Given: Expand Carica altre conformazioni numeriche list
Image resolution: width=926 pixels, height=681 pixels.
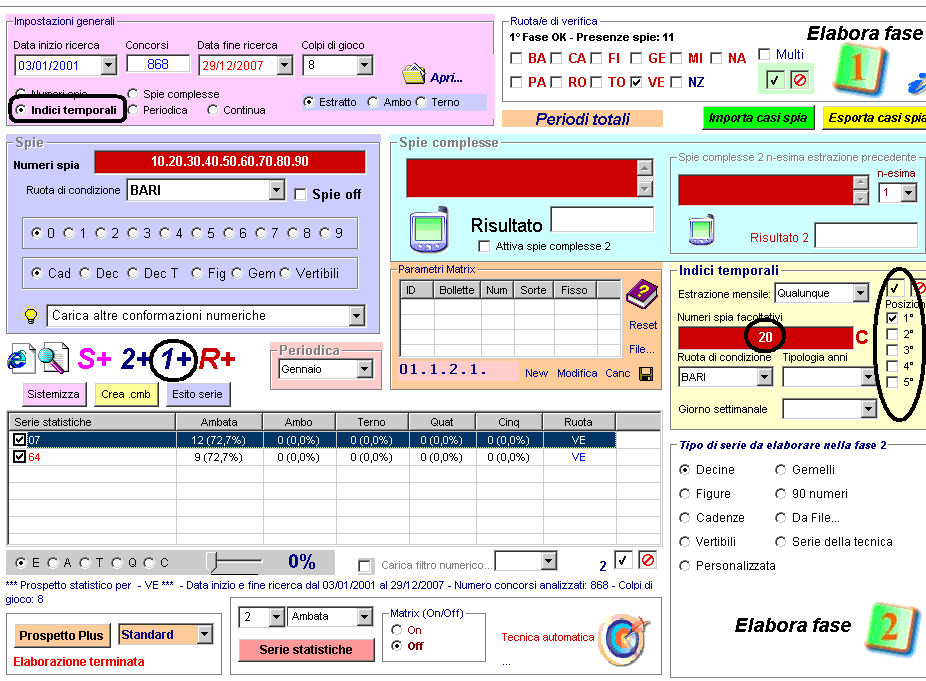Looking at the screenshot, I should click(356, 316).
